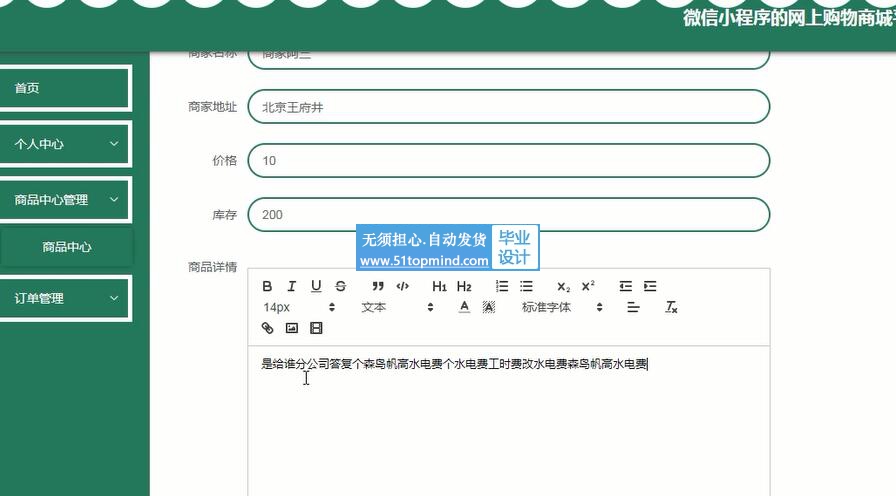The image size is (896, 496).
Task: Go to 首页 in the sidebar
Action: coord(66,88)
